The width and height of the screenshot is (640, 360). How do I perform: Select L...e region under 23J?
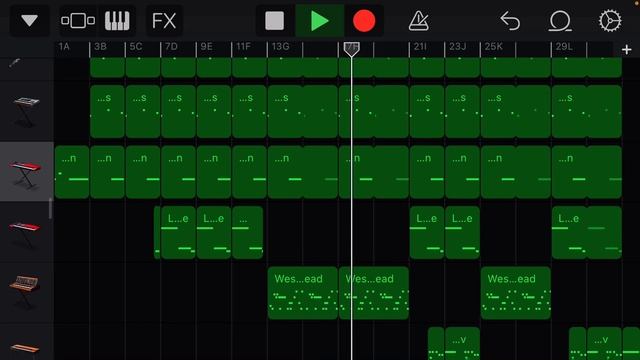[x=462, y=233]
